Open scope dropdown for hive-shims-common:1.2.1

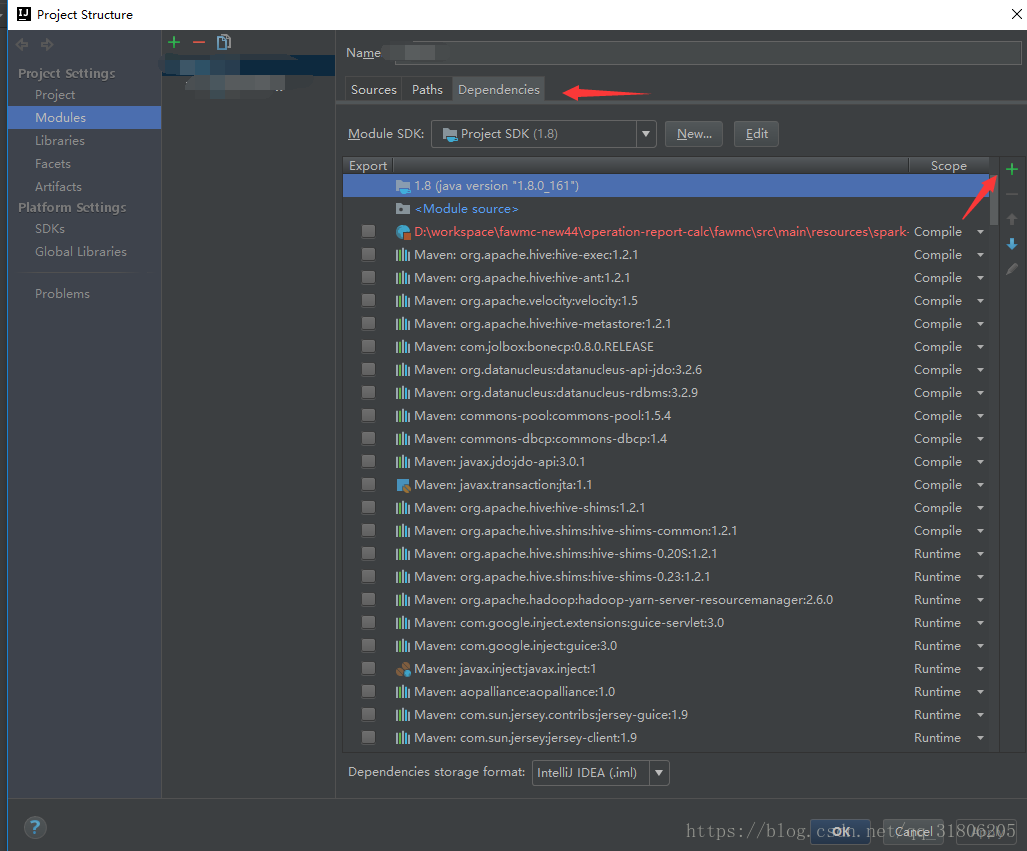coord(980,531)
